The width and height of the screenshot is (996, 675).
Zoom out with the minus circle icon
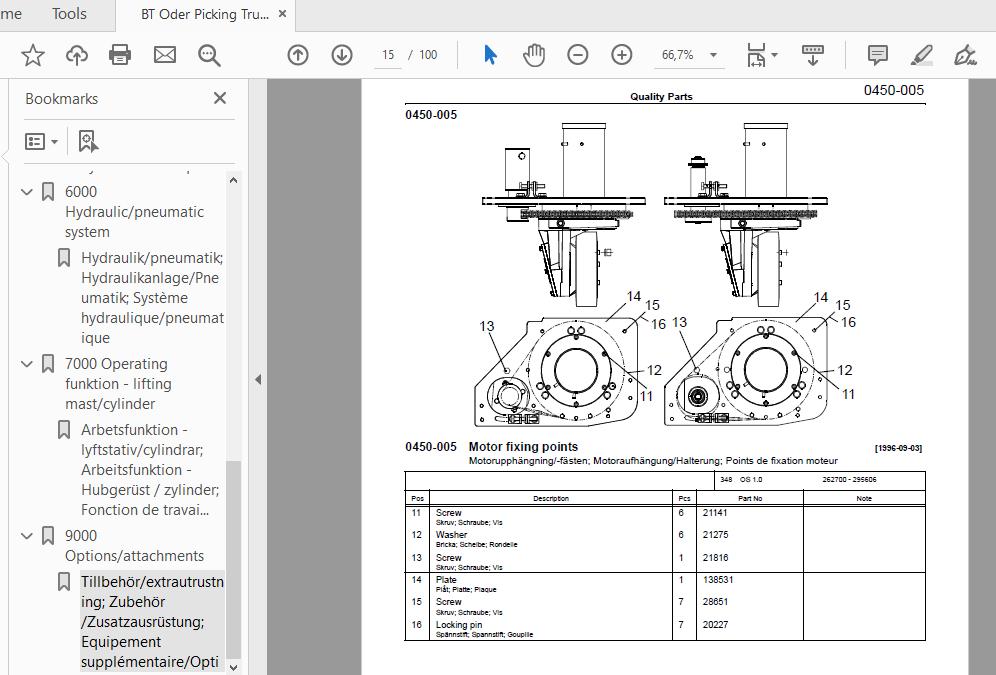[577, 55]
